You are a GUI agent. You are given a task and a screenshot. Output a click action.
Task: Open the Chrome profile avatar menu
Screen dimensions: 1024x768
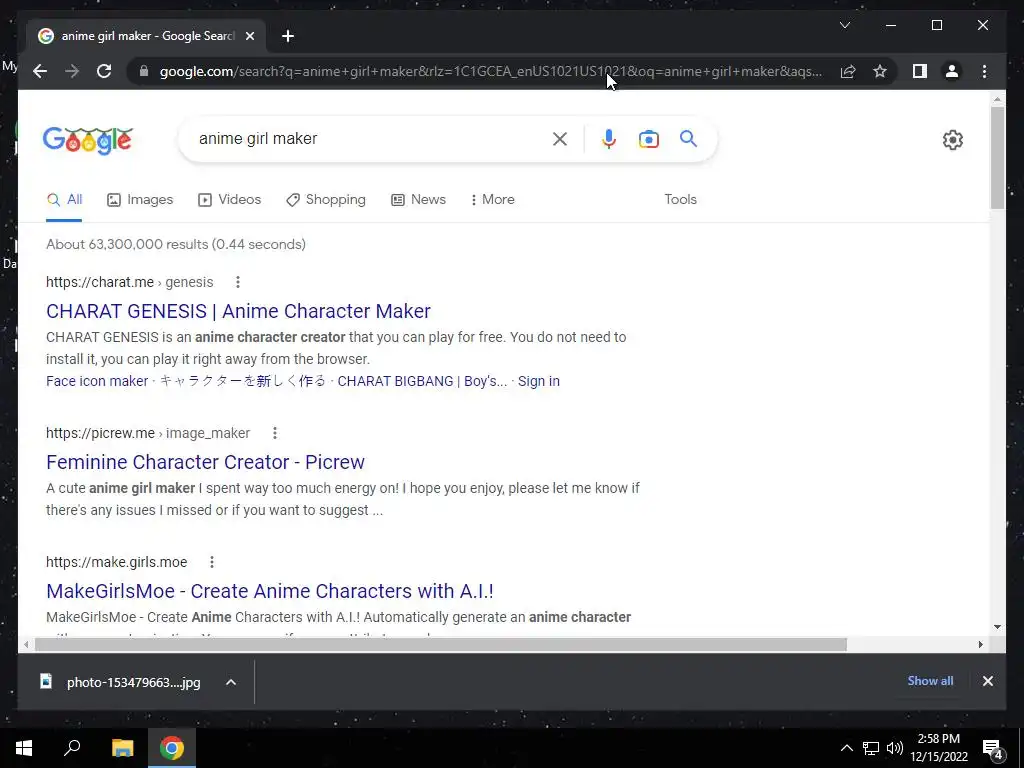coord(952,71)
